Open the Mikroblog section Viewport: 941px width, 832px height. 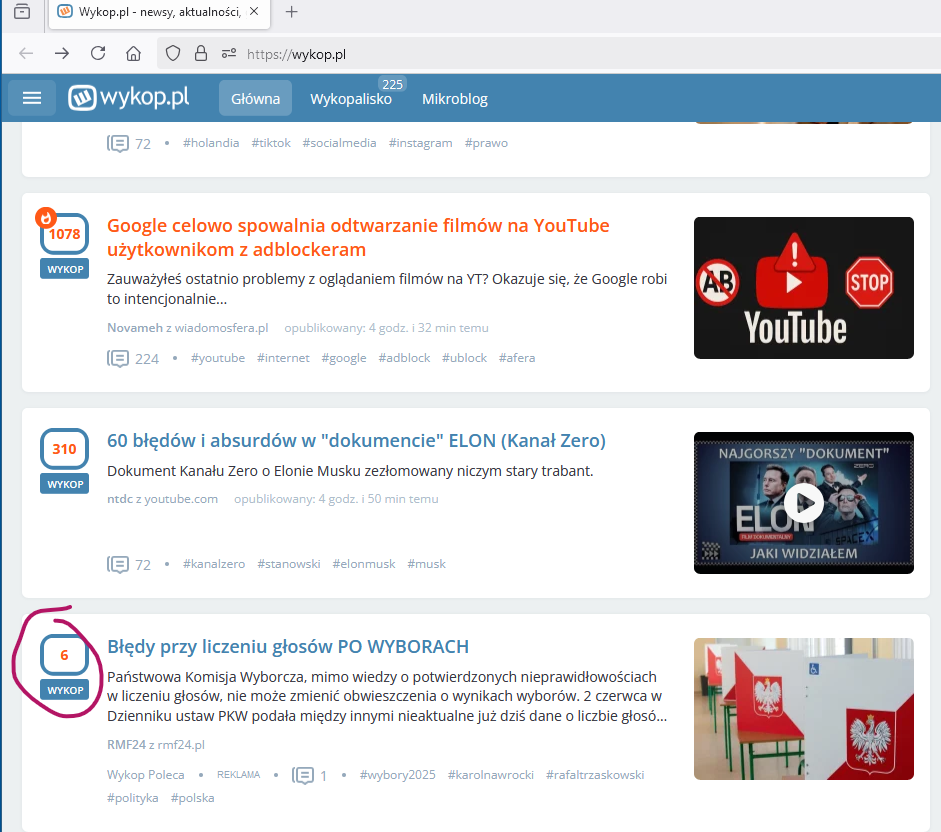pos(455,99)
